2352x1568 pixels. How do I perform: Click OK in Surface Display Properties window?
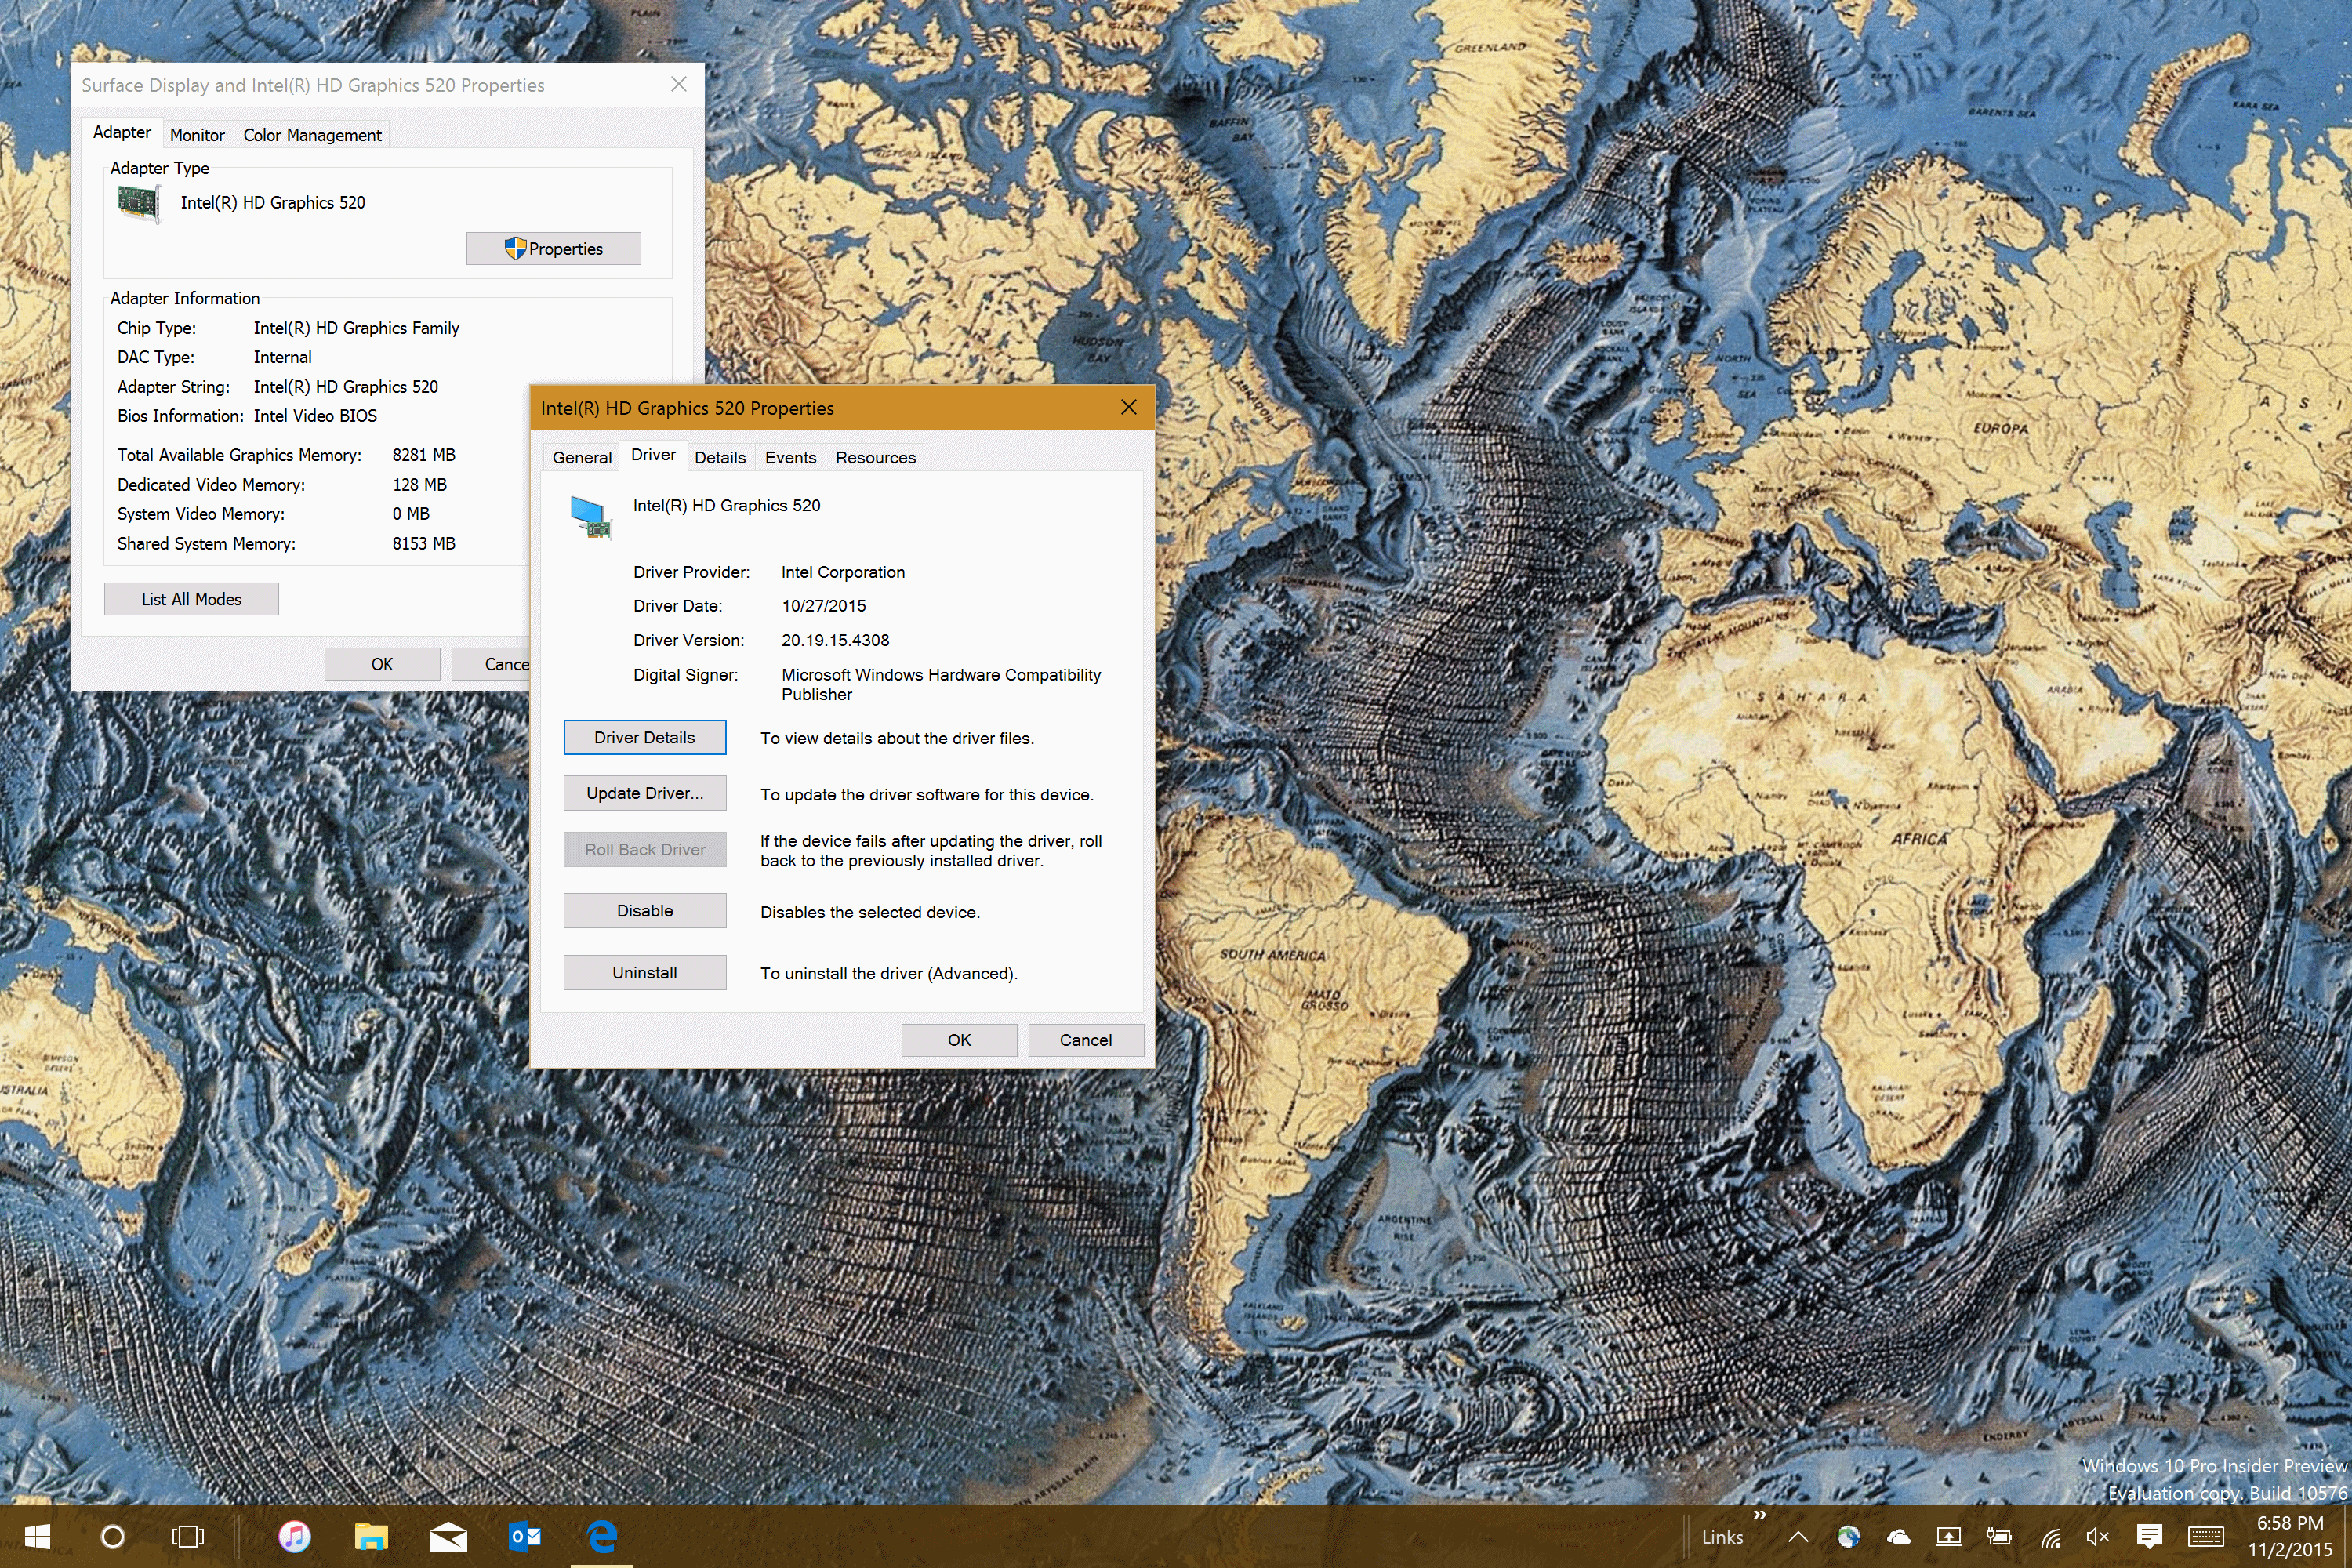coord(382,664)
